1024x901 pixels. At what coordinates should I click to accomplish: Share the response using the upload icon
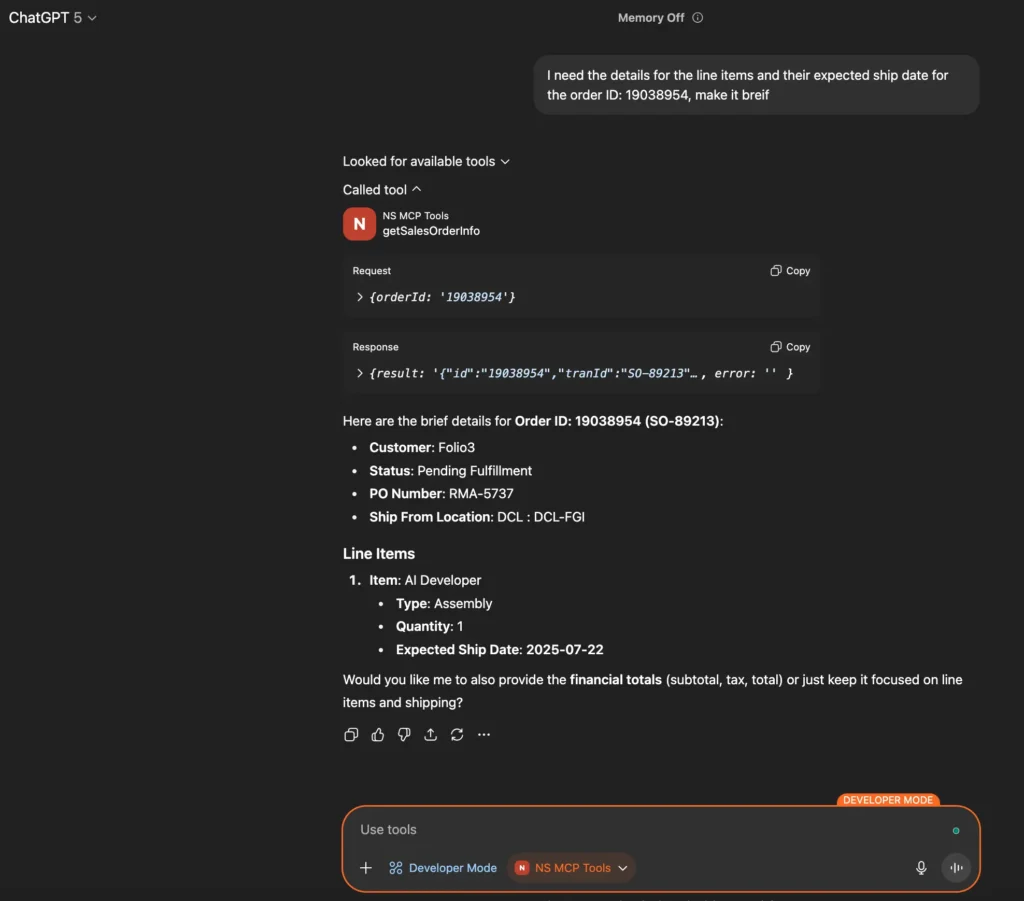(x=431, y=735)
